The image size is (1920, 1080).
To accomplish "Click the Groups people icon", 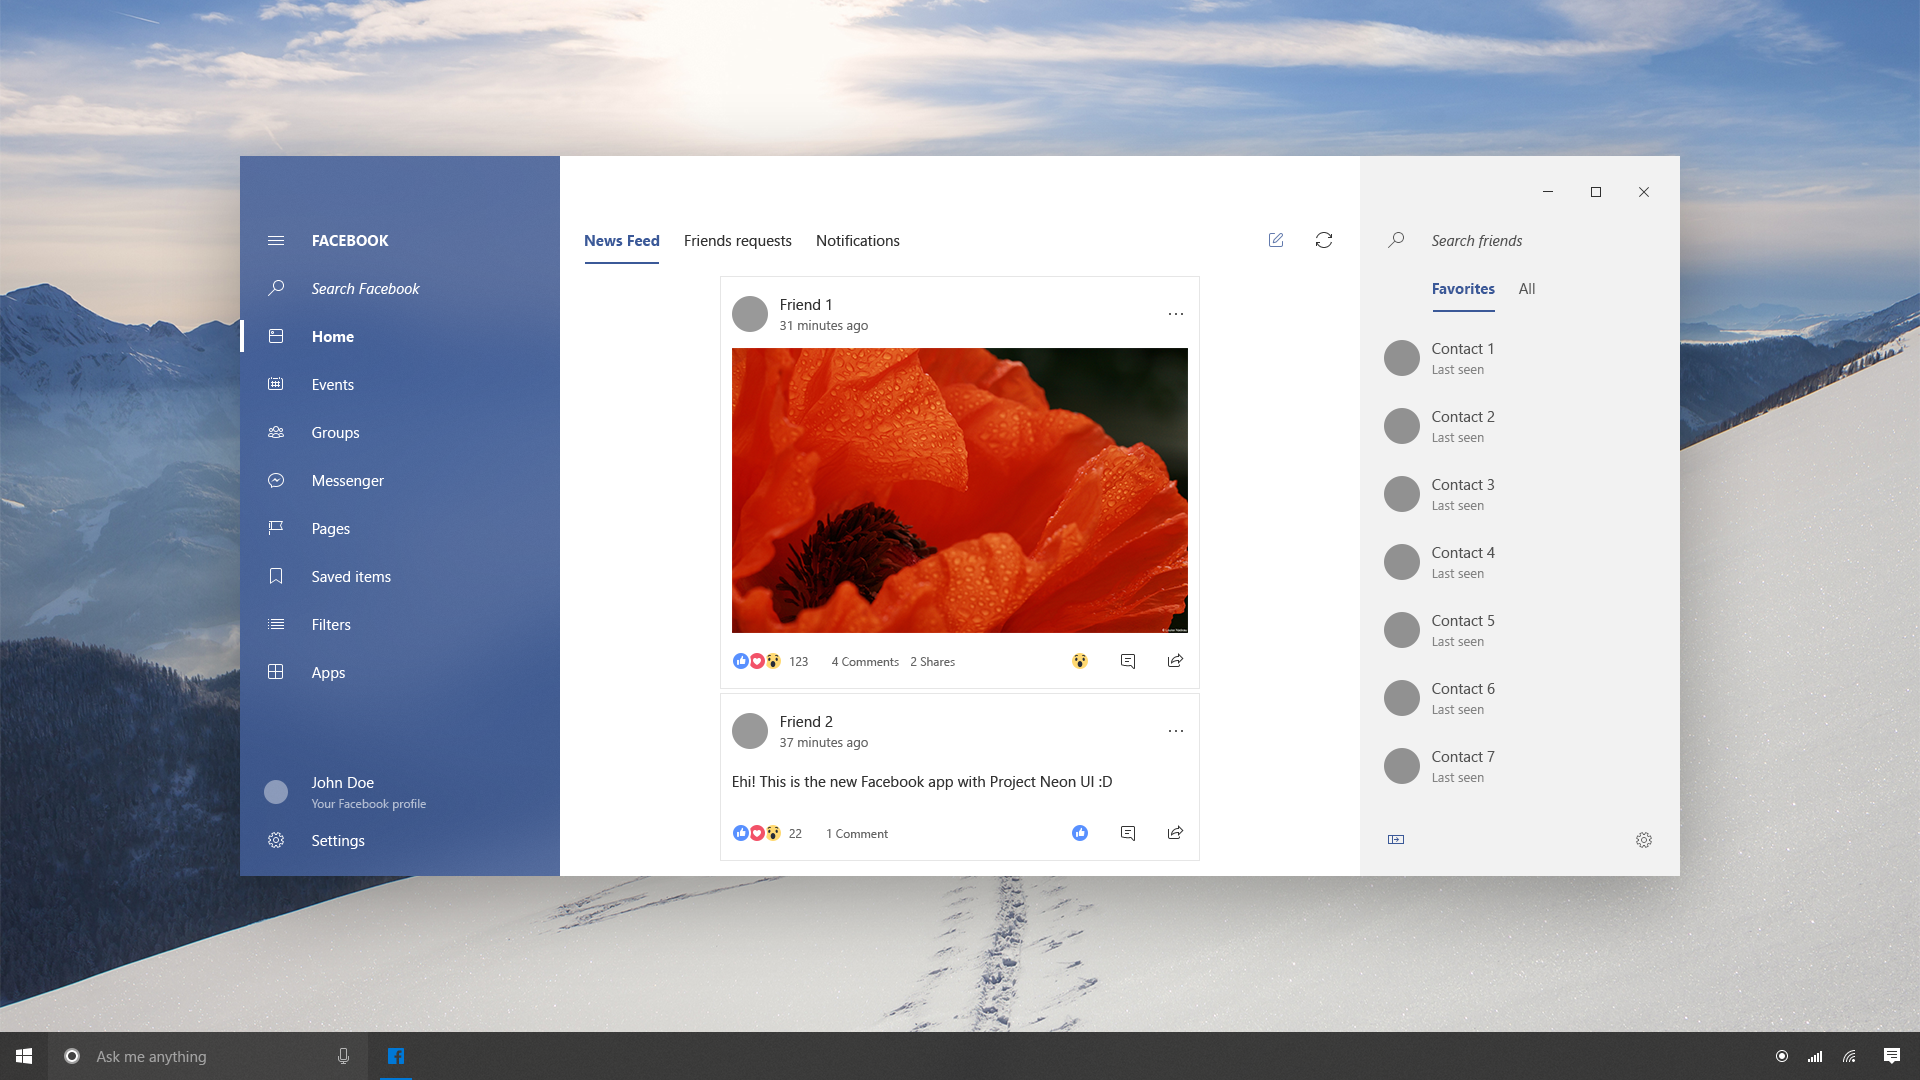I will coord(276,432).
